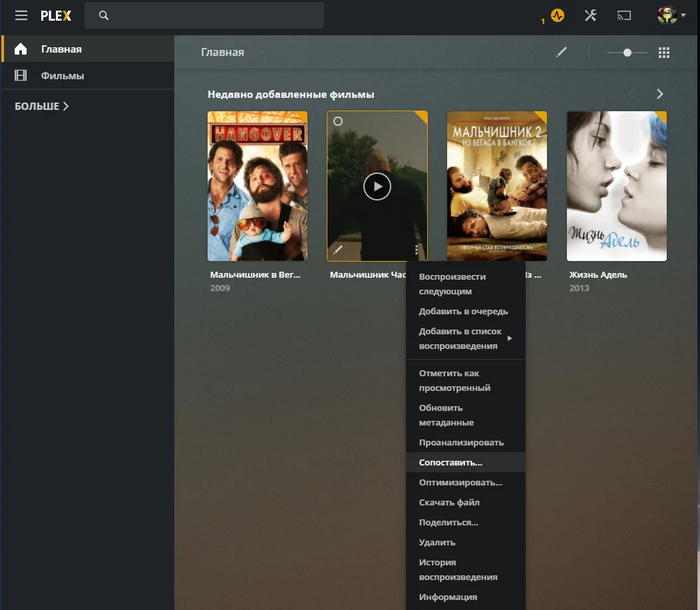This screenshot has width=700, height=610.
Task: Open the activity alerts icon
Action: coord(557,16)
